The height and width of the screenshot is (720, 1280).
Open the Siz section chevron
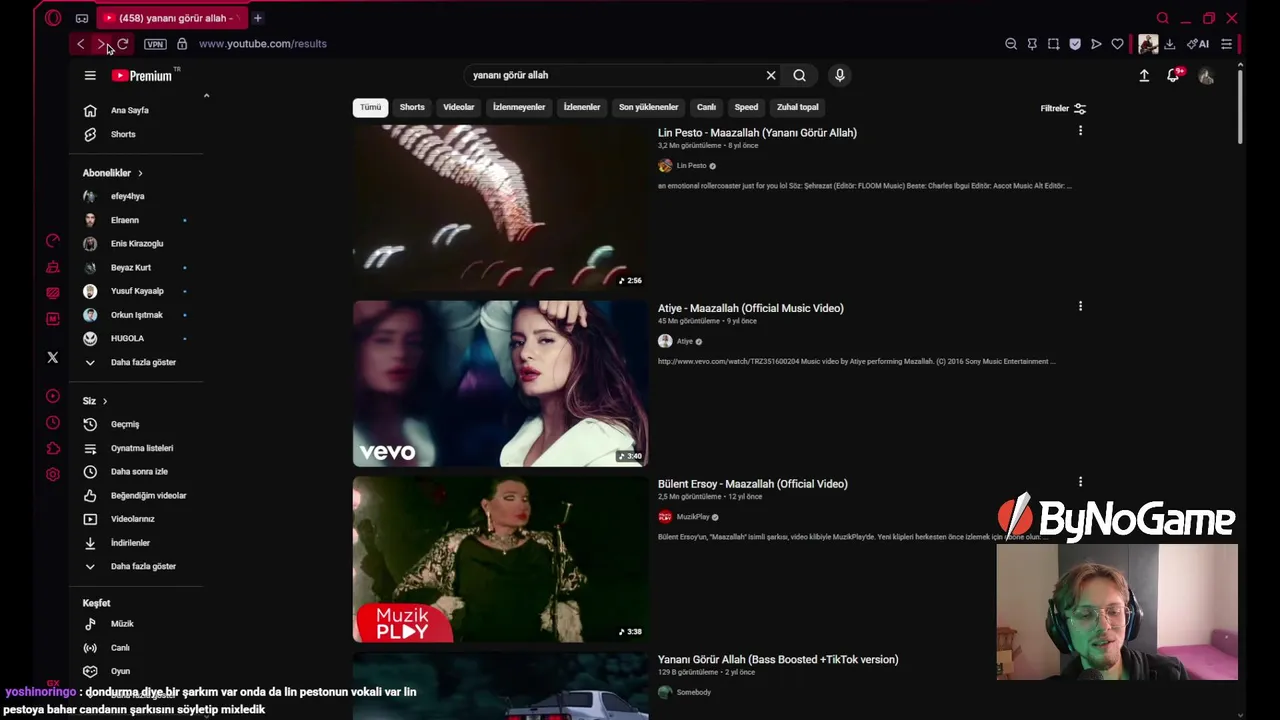[x=104, y=401]
